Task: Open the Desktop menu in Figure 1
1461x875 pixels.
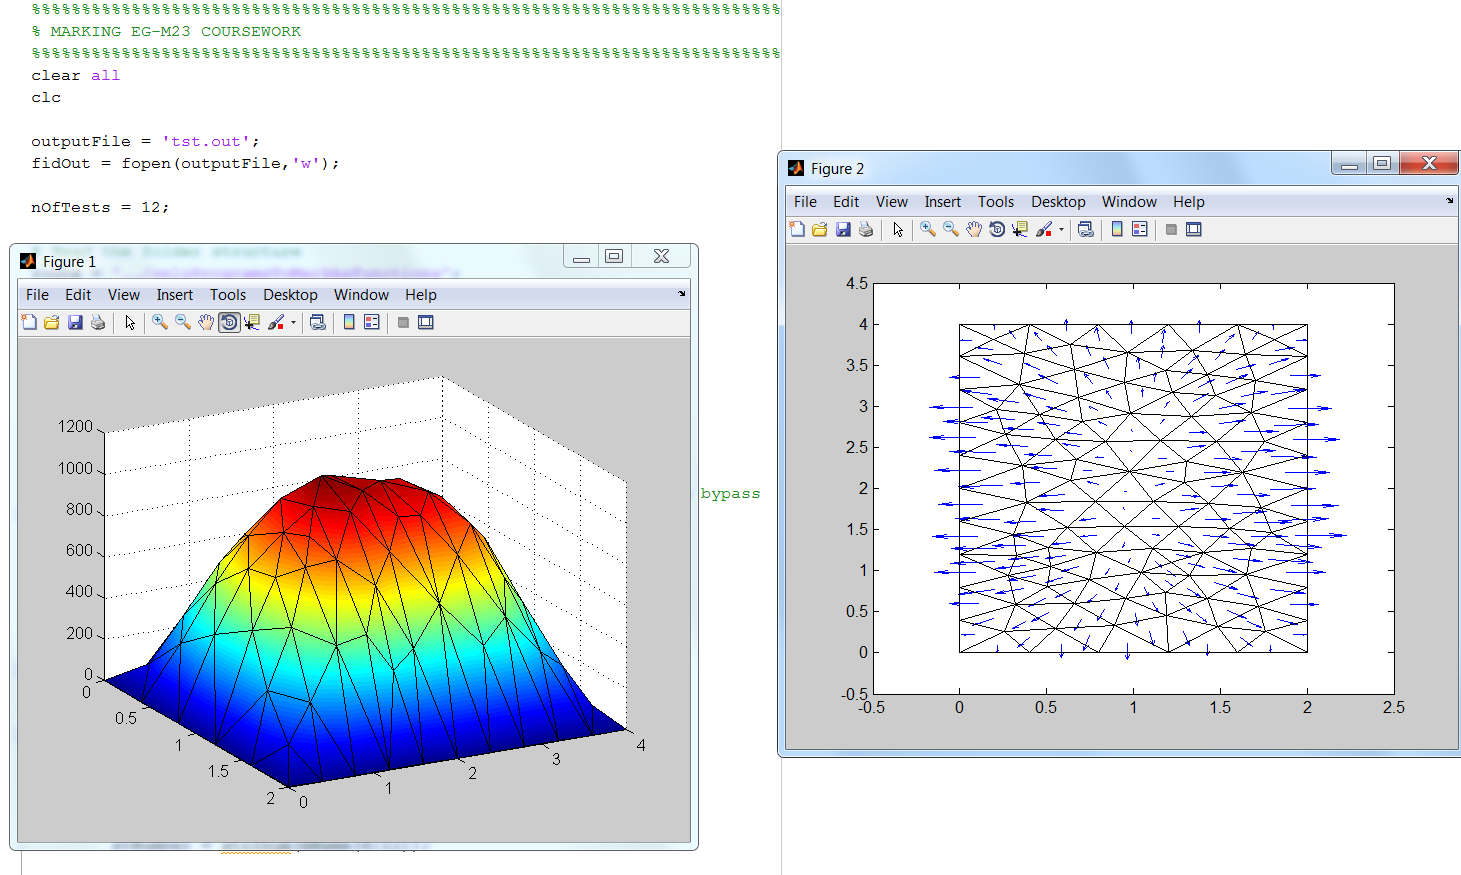Action: [290, 295]
